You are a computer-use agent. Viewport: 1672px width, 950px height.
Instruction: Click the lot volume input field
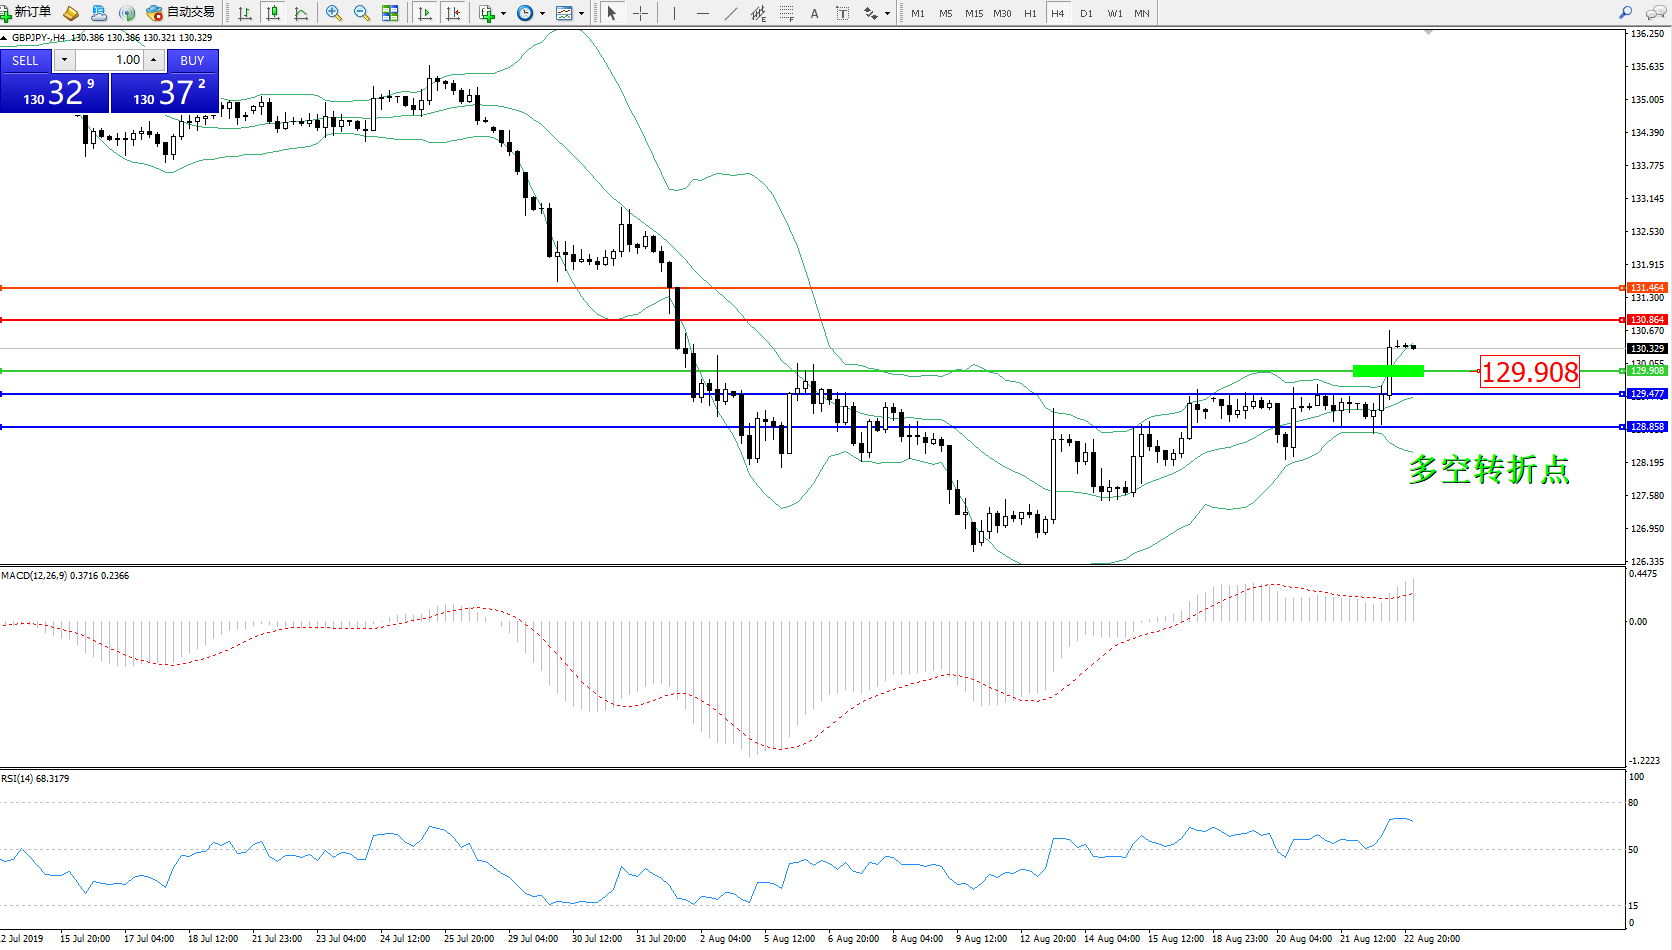(110, 60)
